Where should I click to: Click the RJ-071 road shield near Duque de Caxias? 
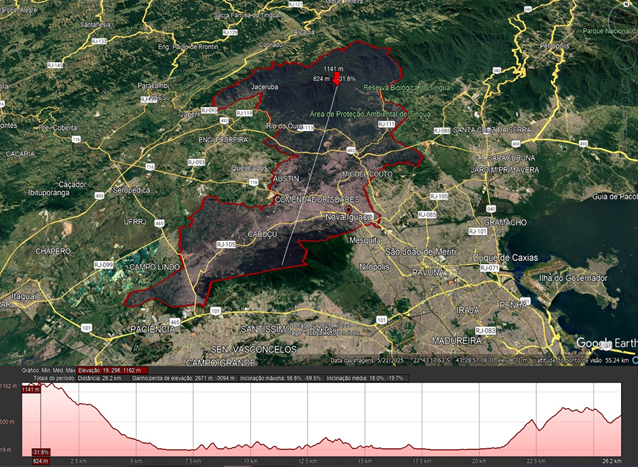490,268
